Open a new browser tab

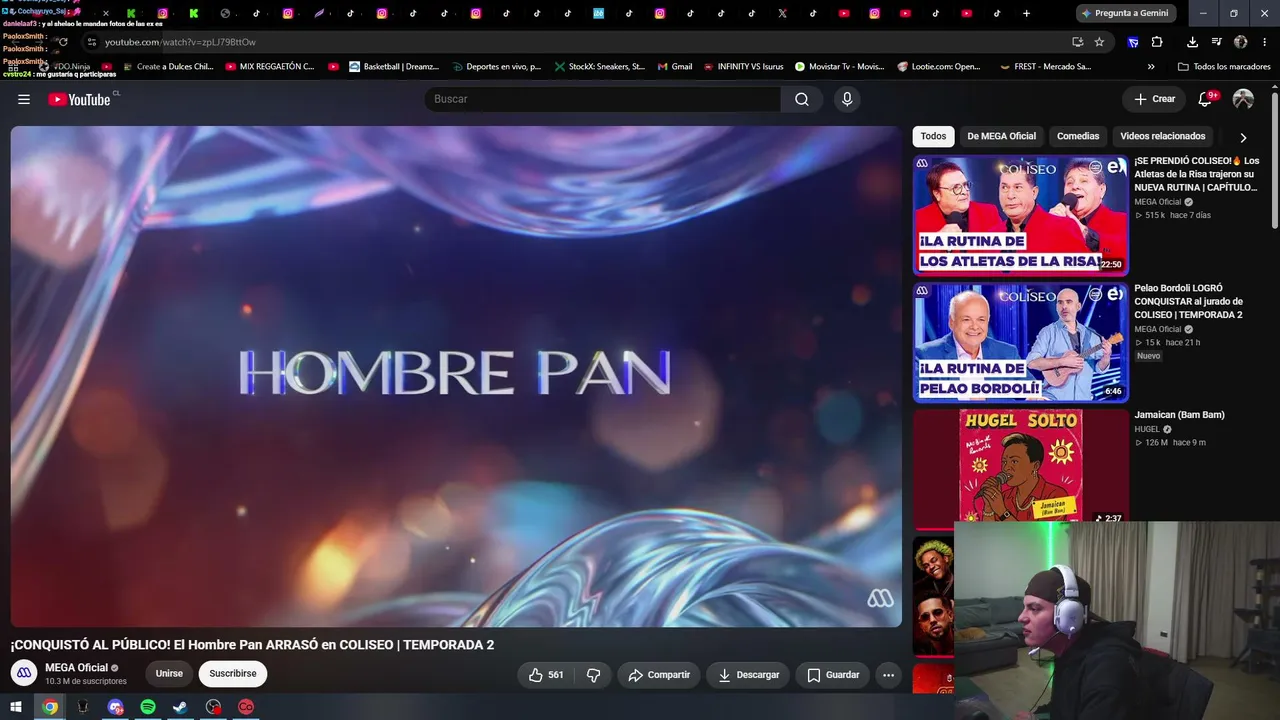pyautogui.click(x=1026, y=13)
